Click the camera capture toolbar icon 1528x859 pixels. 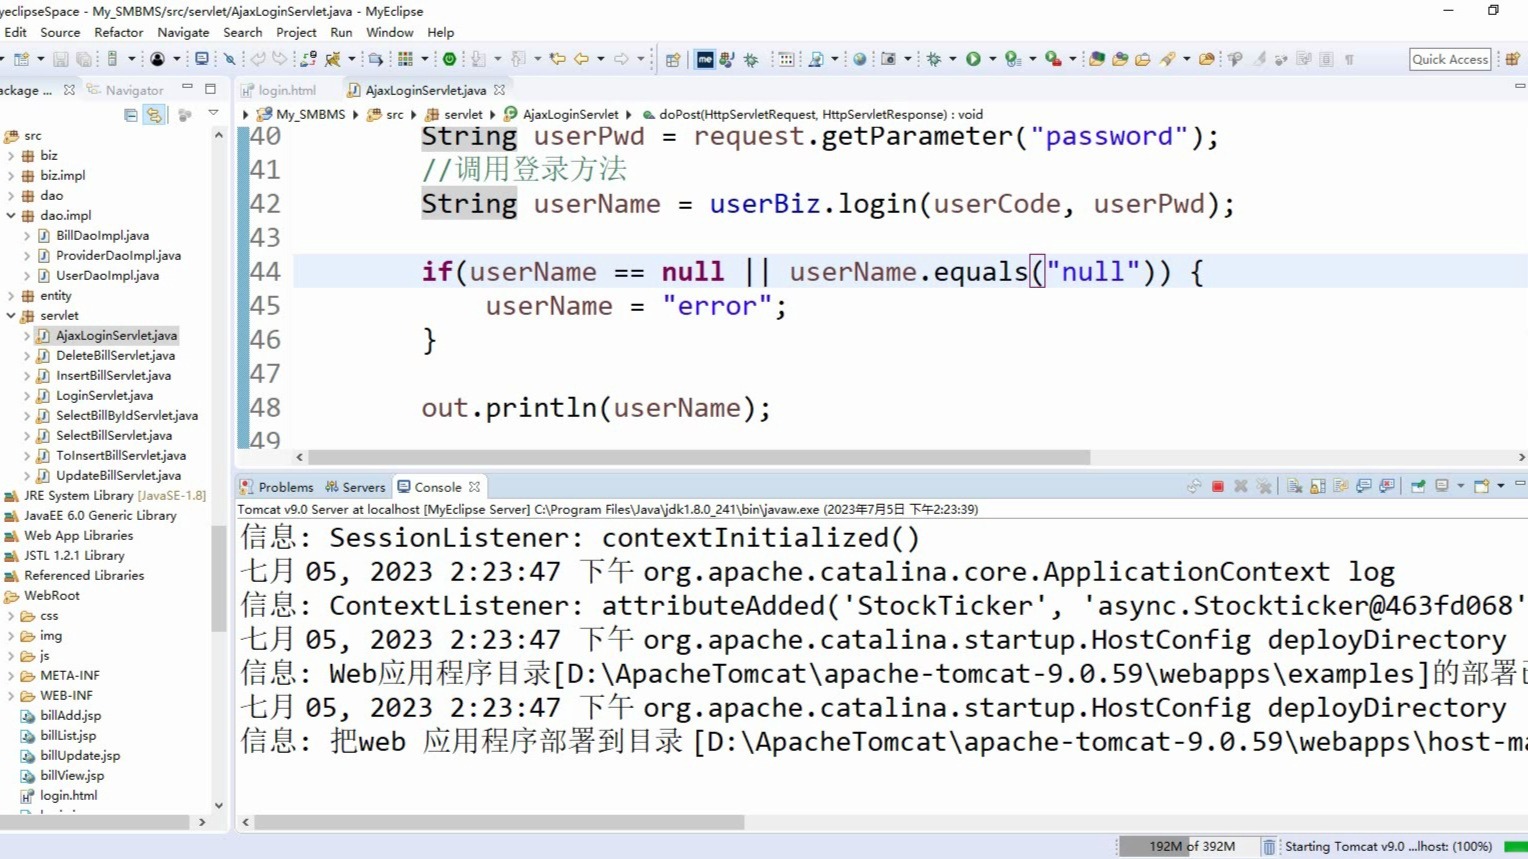point(888,60)
